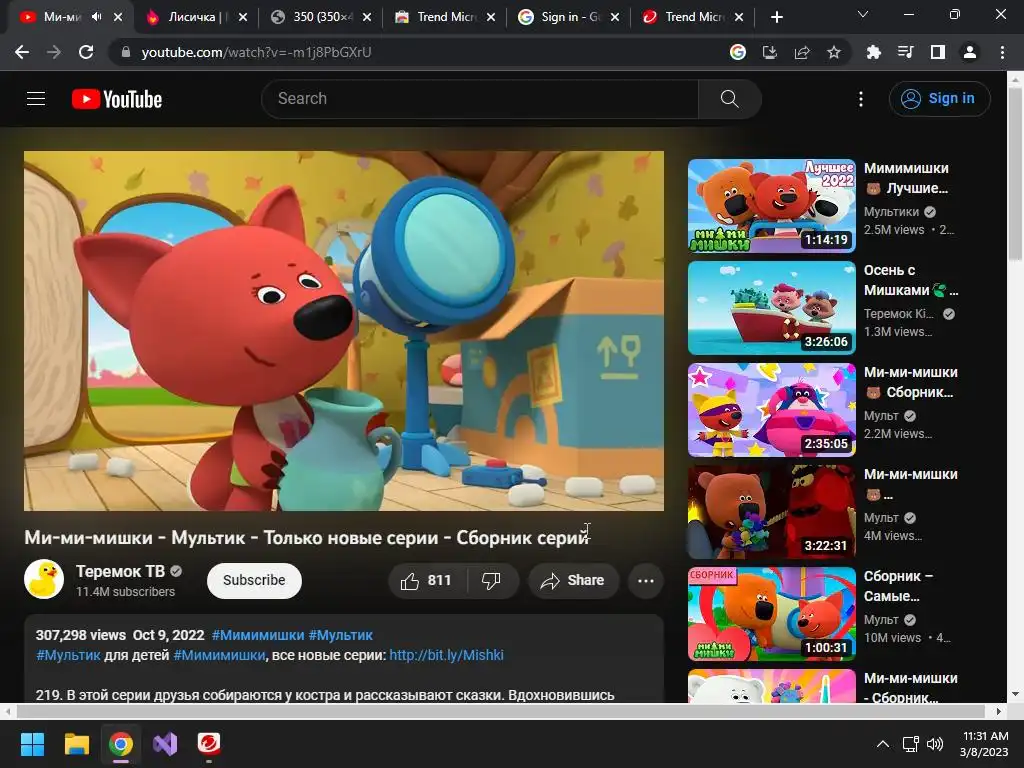Click the #Мимимишки hashtag beside date

point(258,635)
